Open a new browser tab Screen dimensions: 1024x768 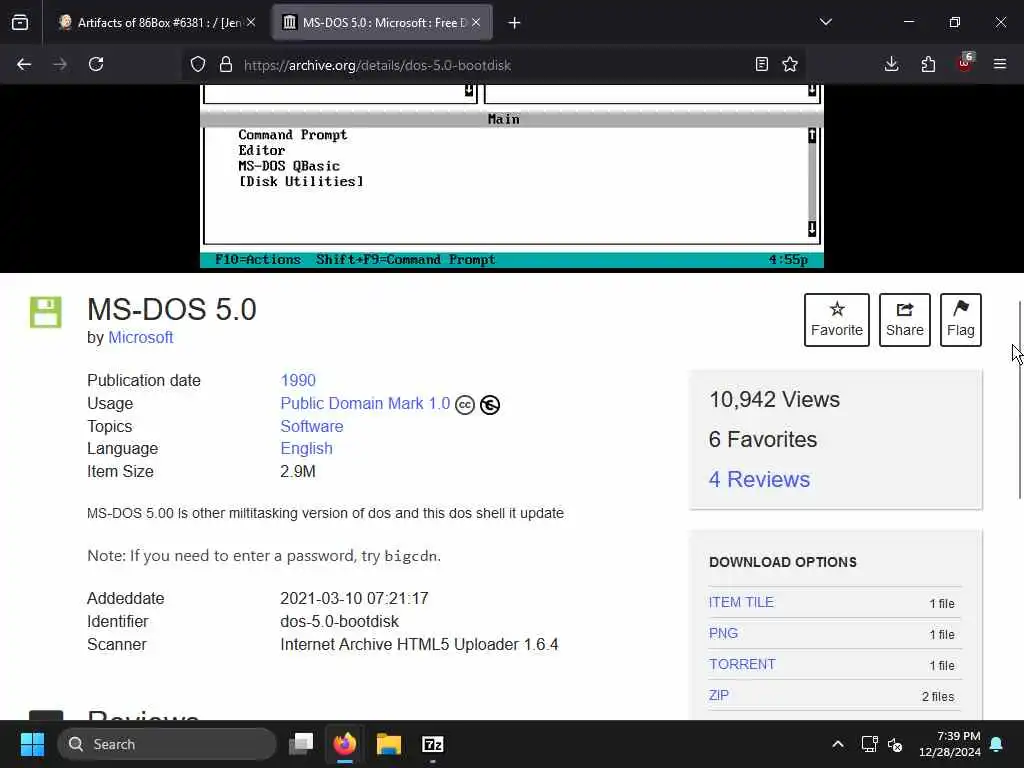[x=515, y=23]
